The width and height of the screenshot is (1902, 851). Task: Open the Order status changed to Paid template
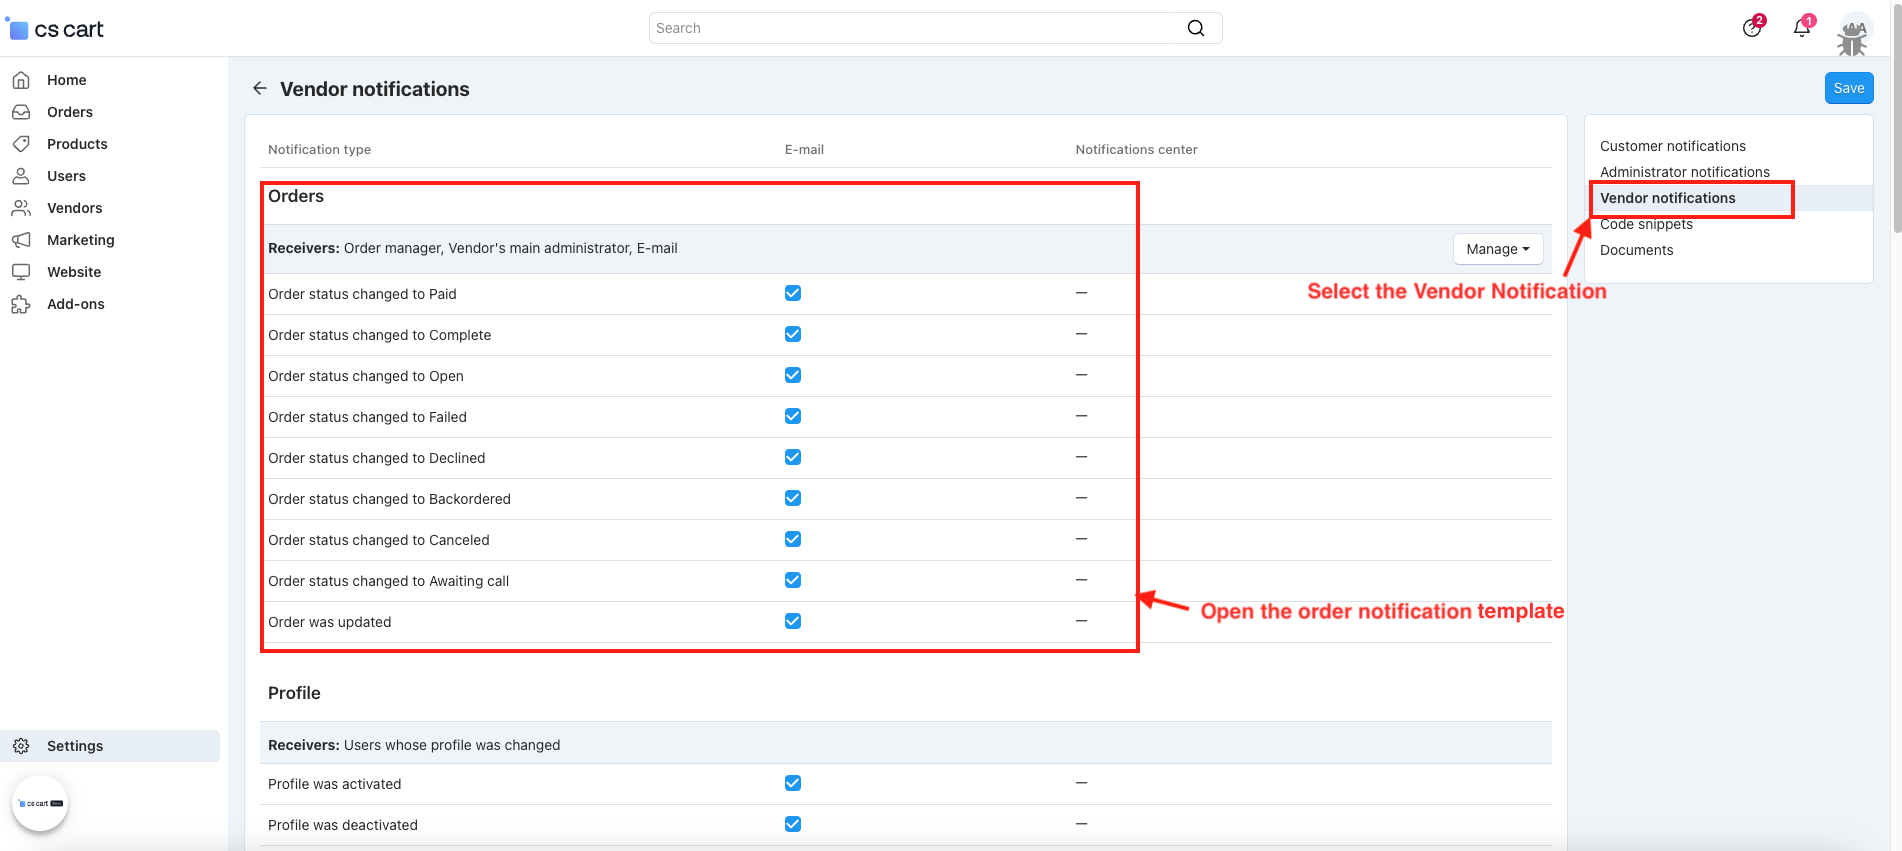[x=362, y=294]
